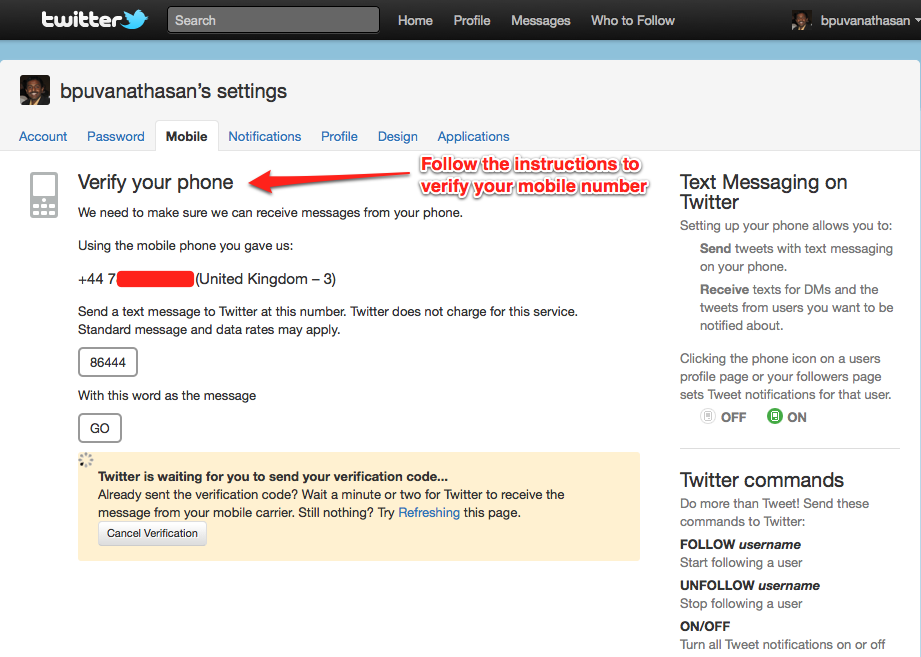Open the Notifications settings tab
The image size is (921, 657).
coord(264,136)
